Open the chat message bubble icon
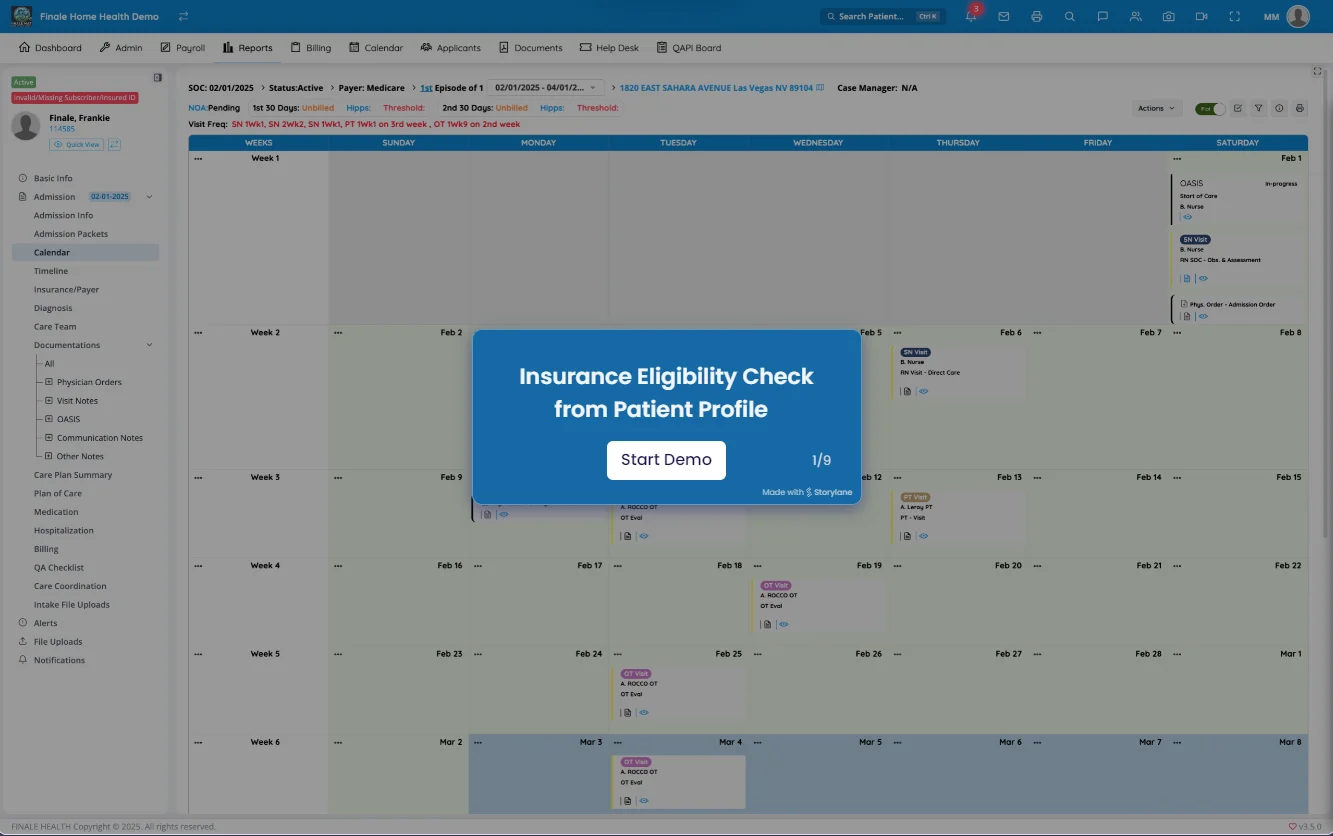Screen dimensions: 1333x836 pyautogui.click(x=1102, y=17)
